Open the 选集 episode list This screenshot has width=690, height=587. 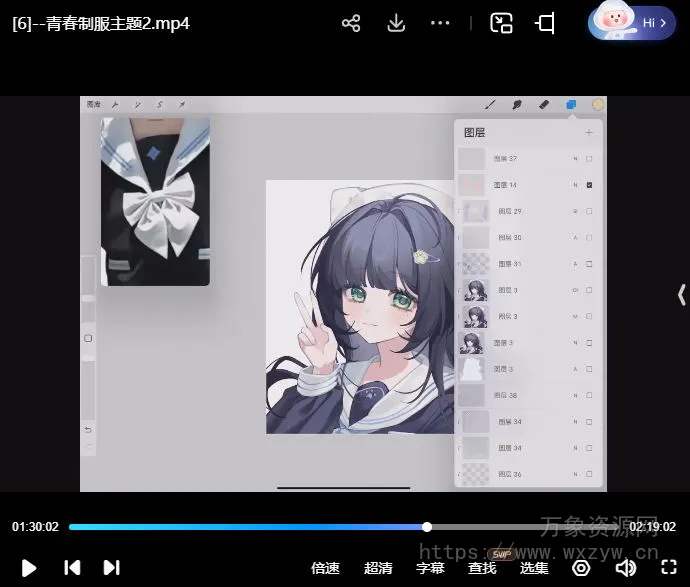(534, 568)
